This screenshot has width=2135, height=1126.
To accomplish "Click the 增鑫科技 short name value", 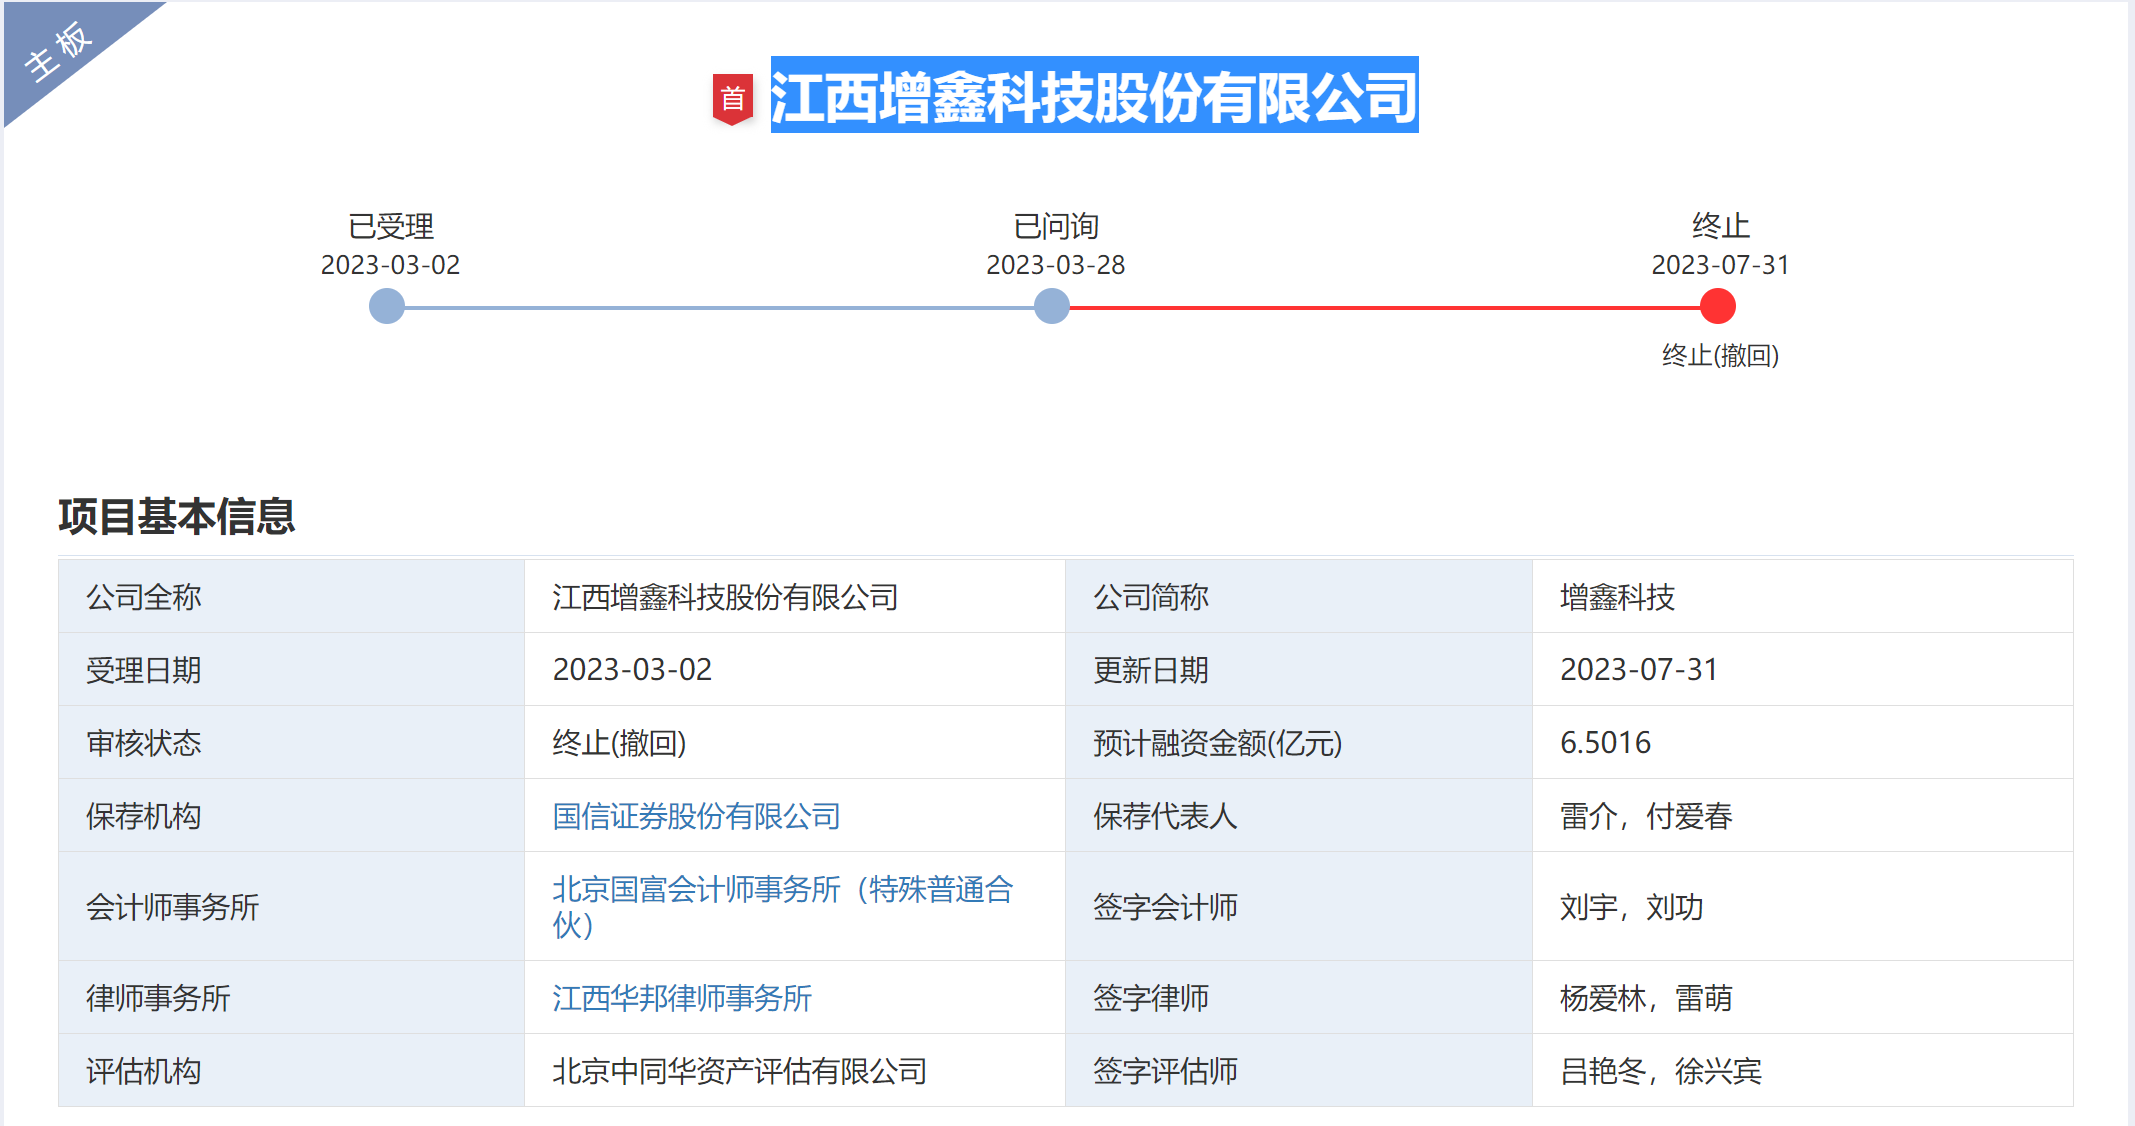I will [1617, 597].
